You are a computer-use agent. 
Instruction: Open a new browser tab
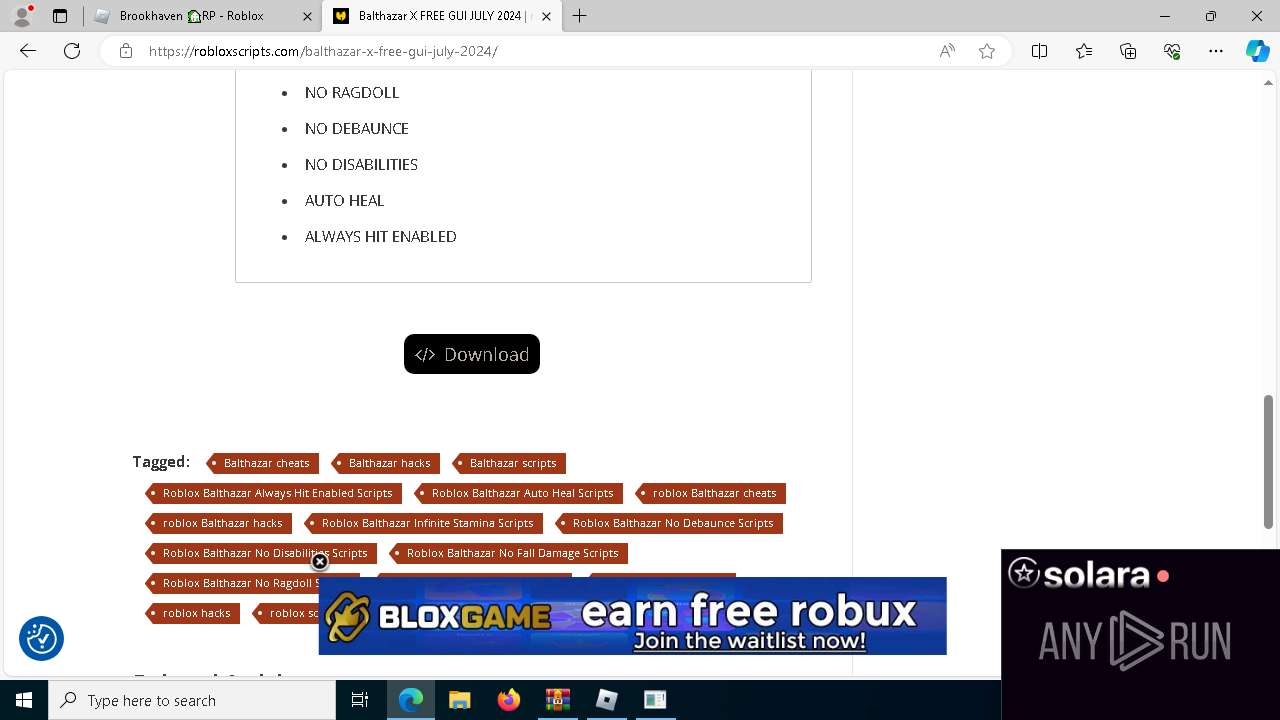click(580, 16)
